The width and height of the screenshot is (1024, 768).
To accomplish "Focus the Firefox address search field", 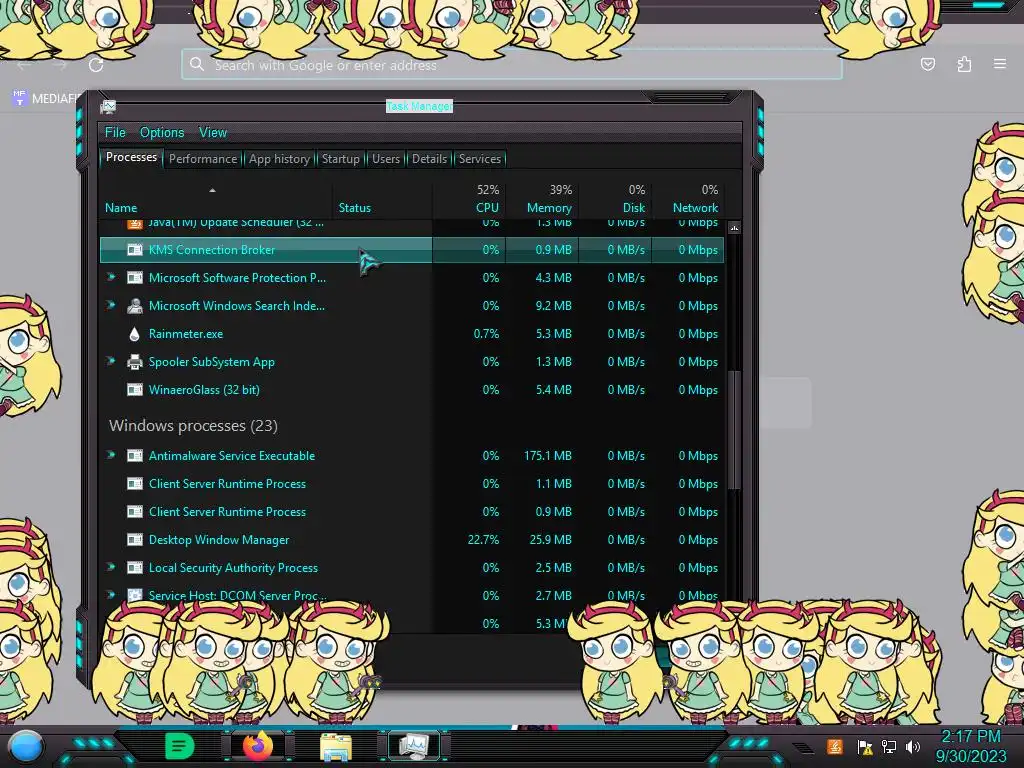I will click(x=512, y=65).
